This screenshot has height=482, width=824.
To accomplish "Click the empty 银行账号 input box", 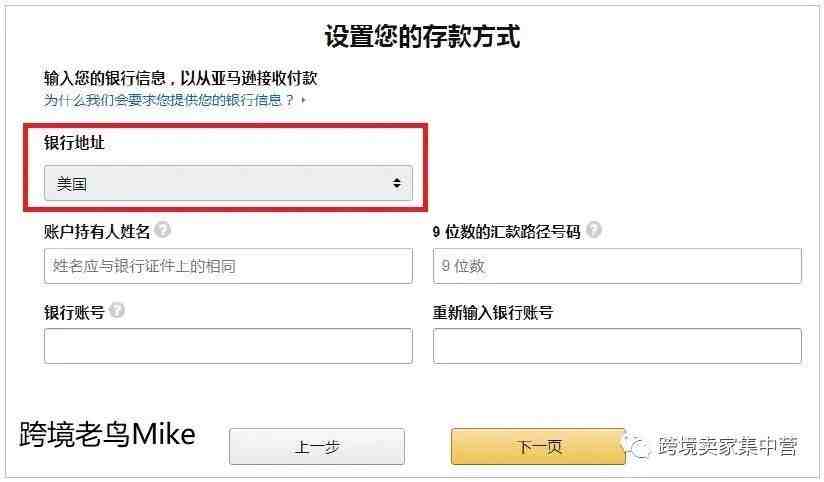I will coord(228,346).
